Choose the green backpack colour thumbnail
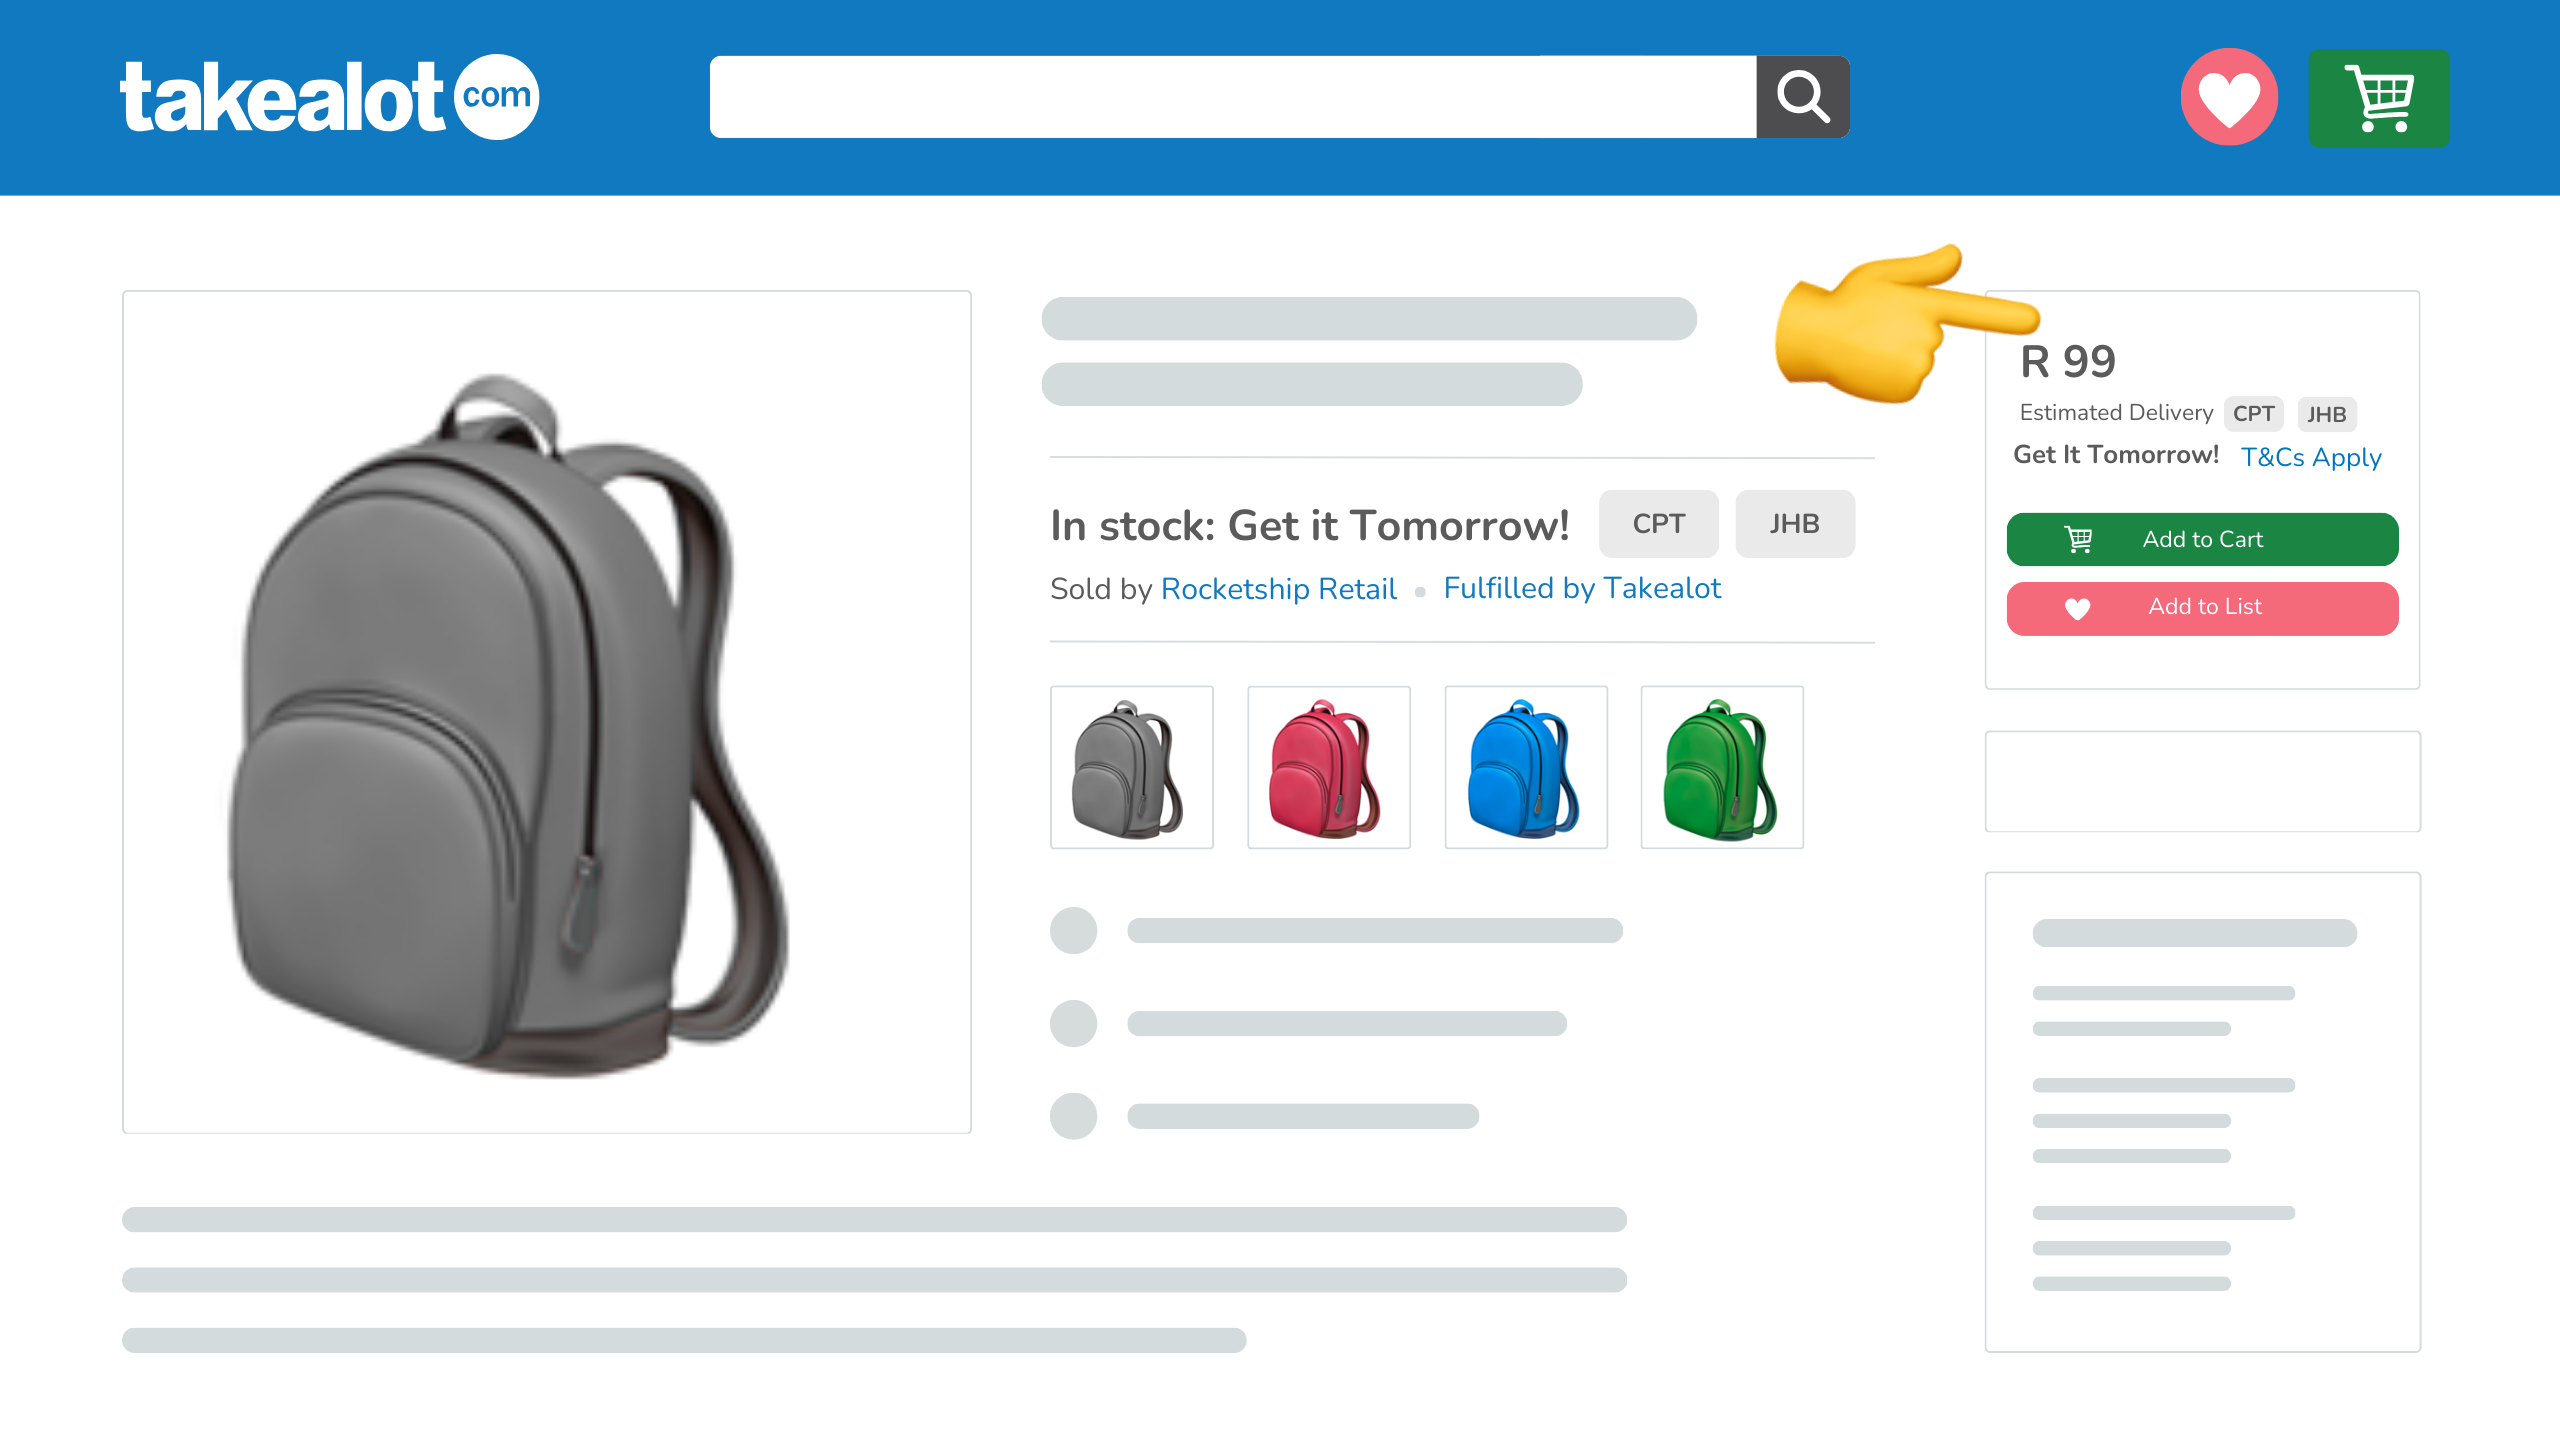The width and height of the screenshot is (2560, 1440). (x=1722, y=767)
